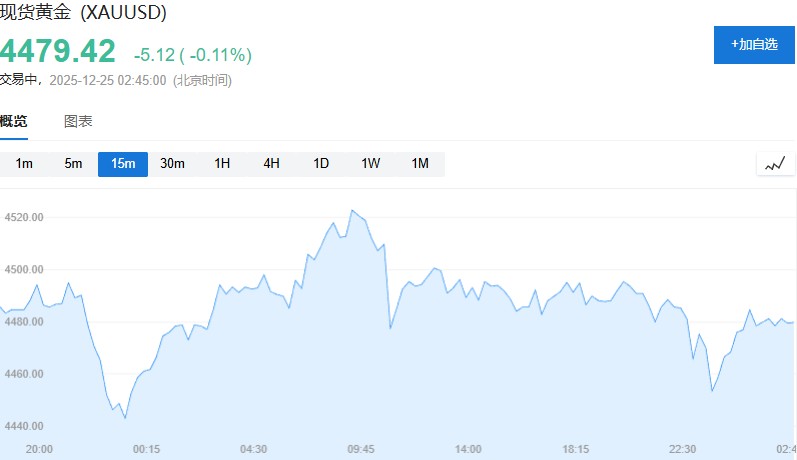Select the 1D daily interval

[x=321, y=164]
